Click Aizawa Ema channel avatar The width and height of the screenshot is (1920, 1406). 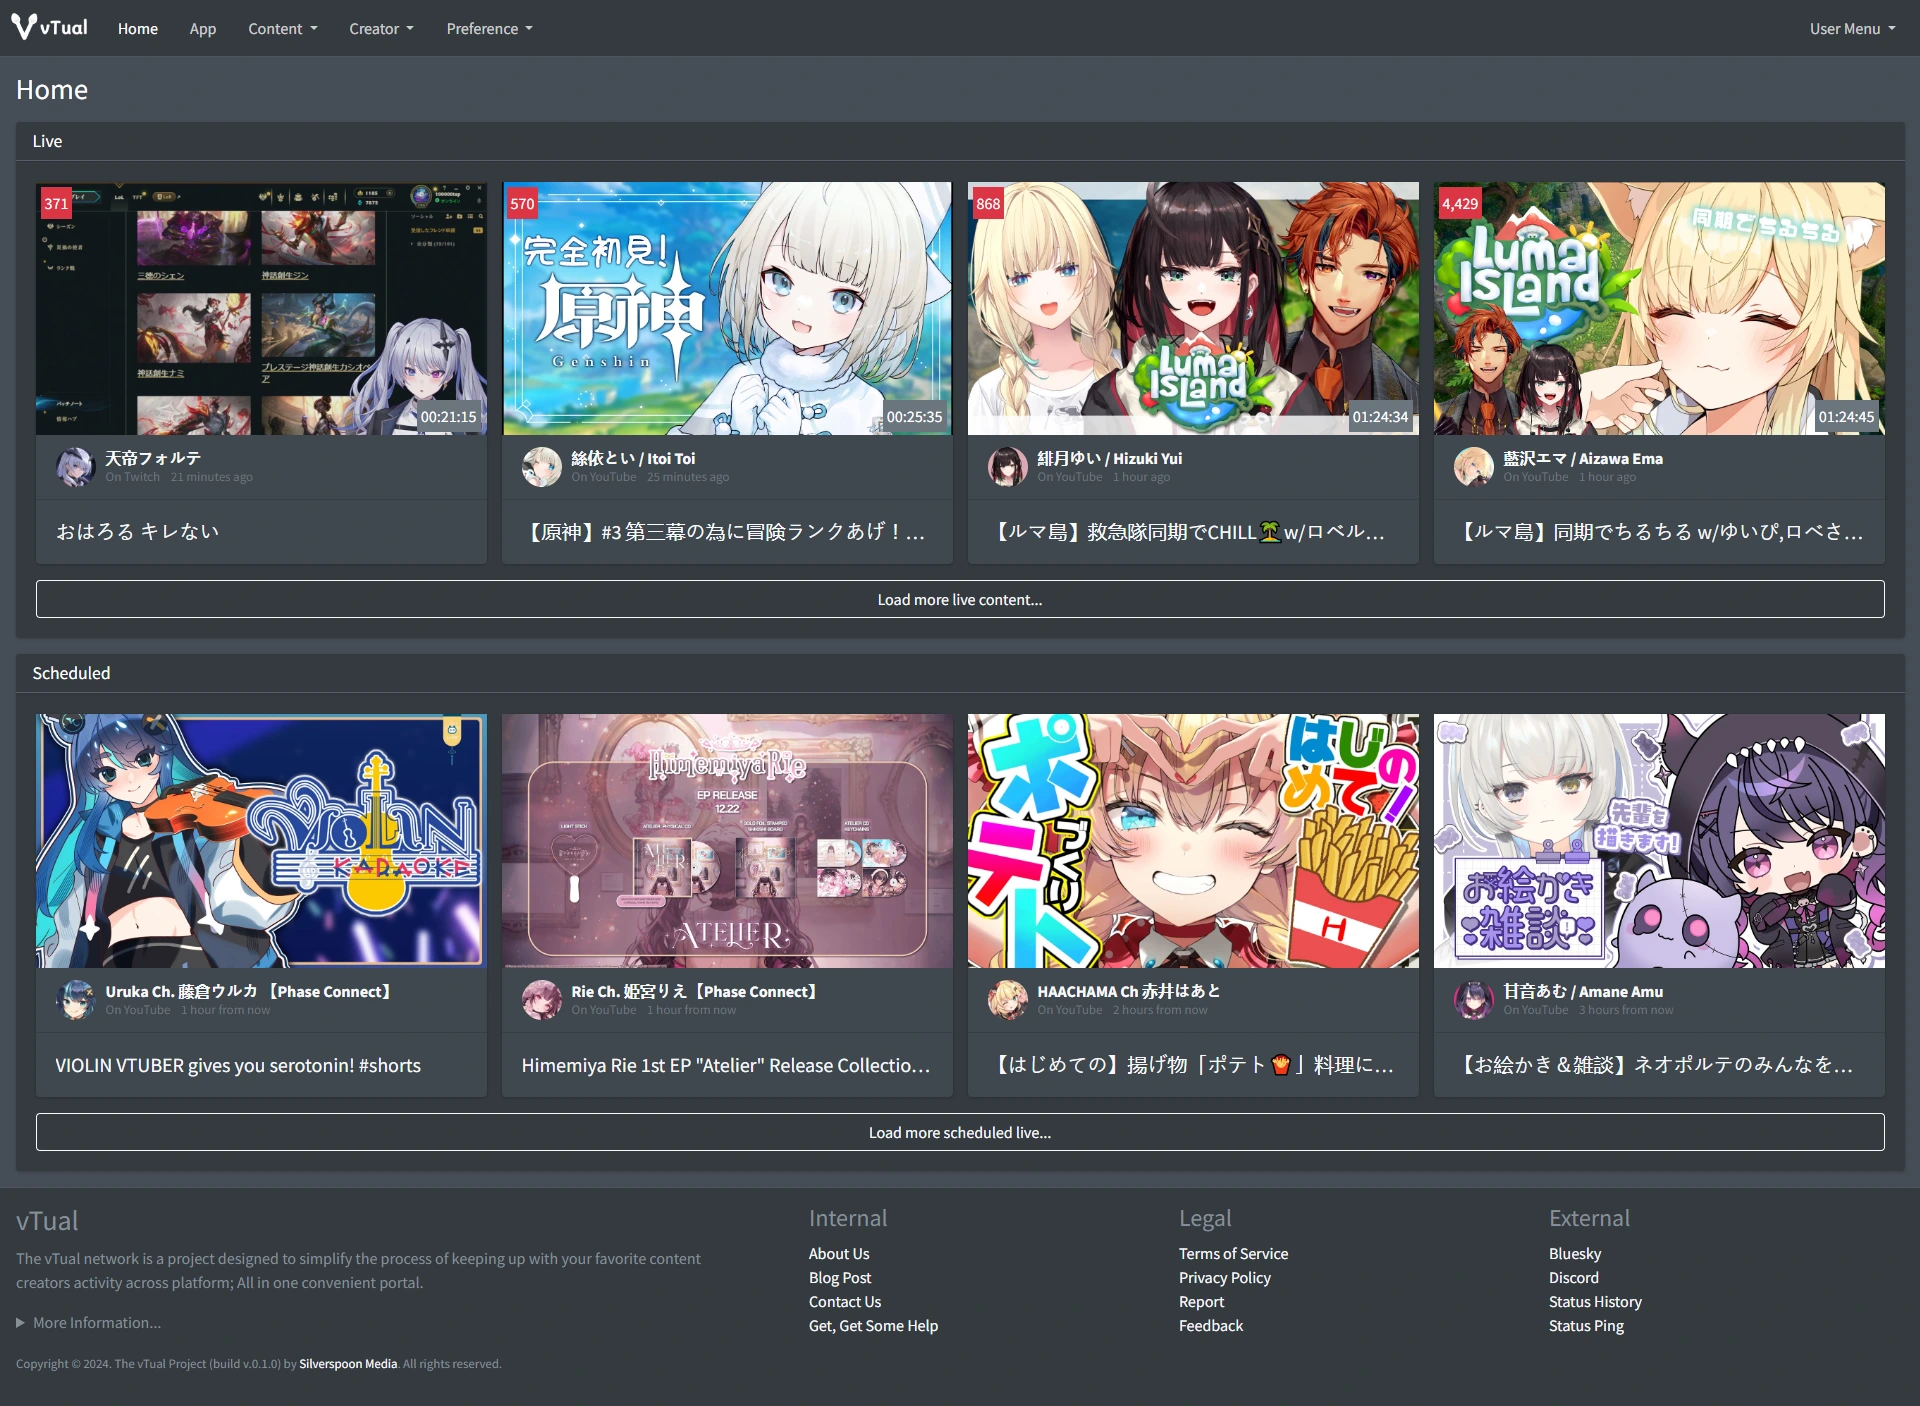point(1473,467)
